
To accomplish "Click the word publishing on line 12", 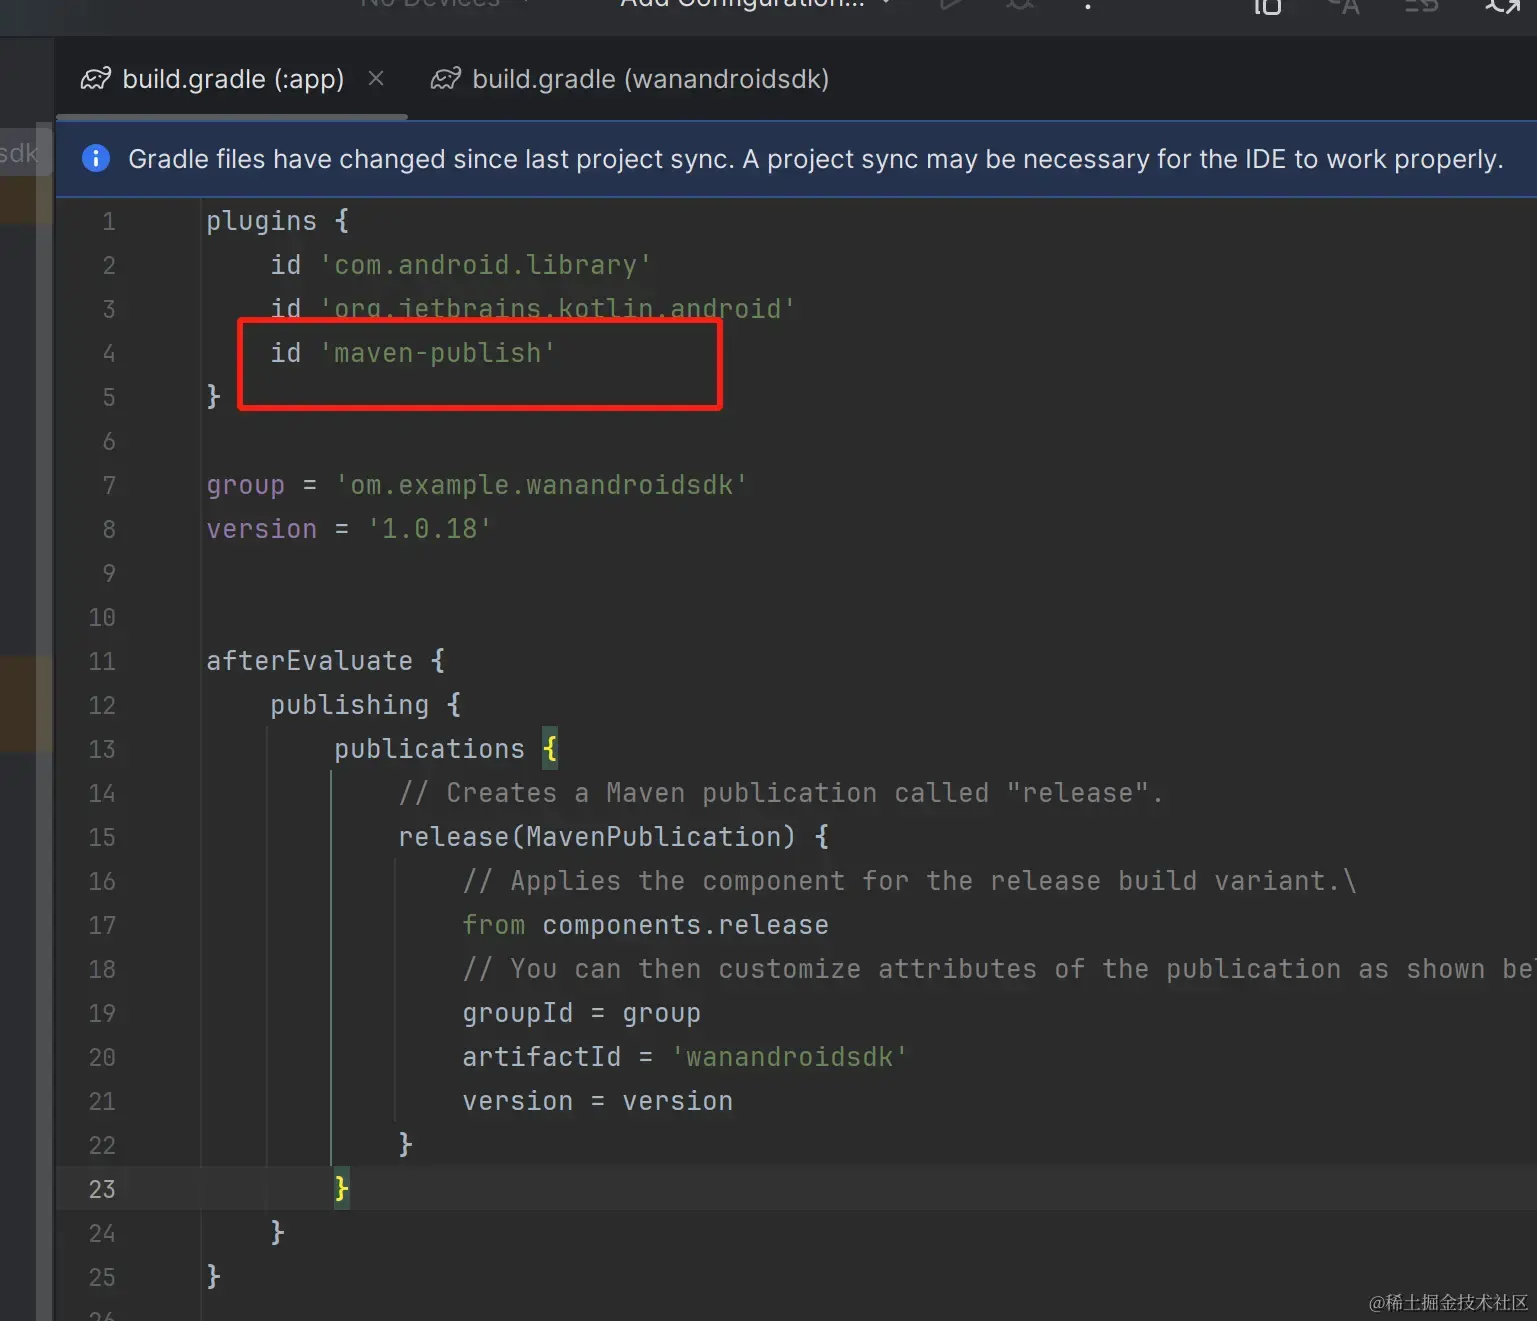I will click(x=349, y=705).
